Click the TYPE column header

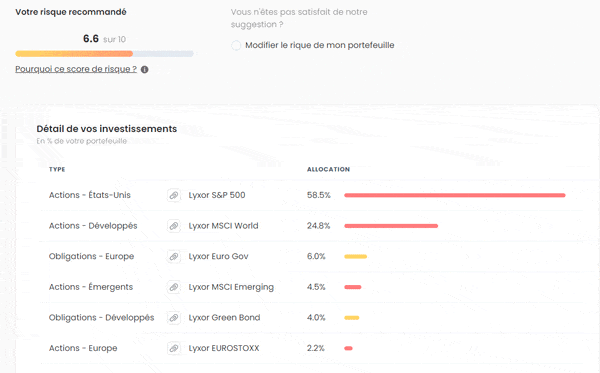(x=57, y=169)
